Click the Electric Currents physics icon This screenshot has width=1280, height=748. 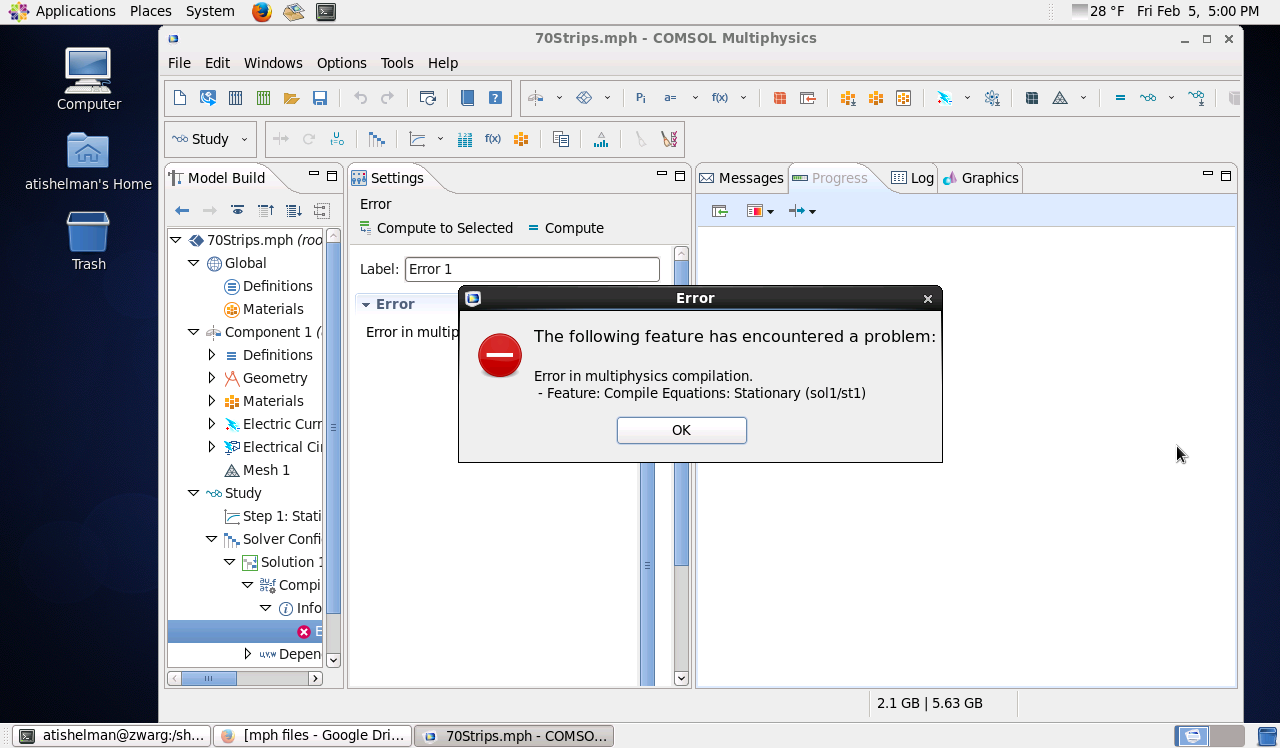[x=944, y=98]
